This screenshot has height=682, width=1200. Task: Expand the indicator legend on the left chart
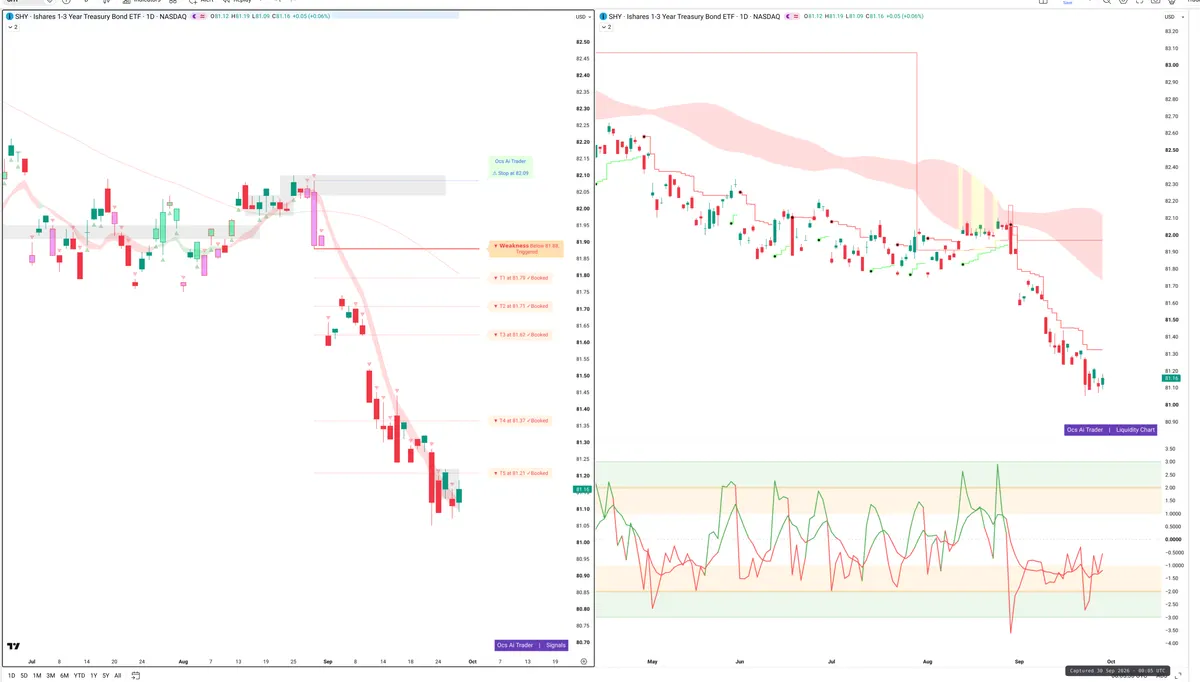tap(12, 27)
